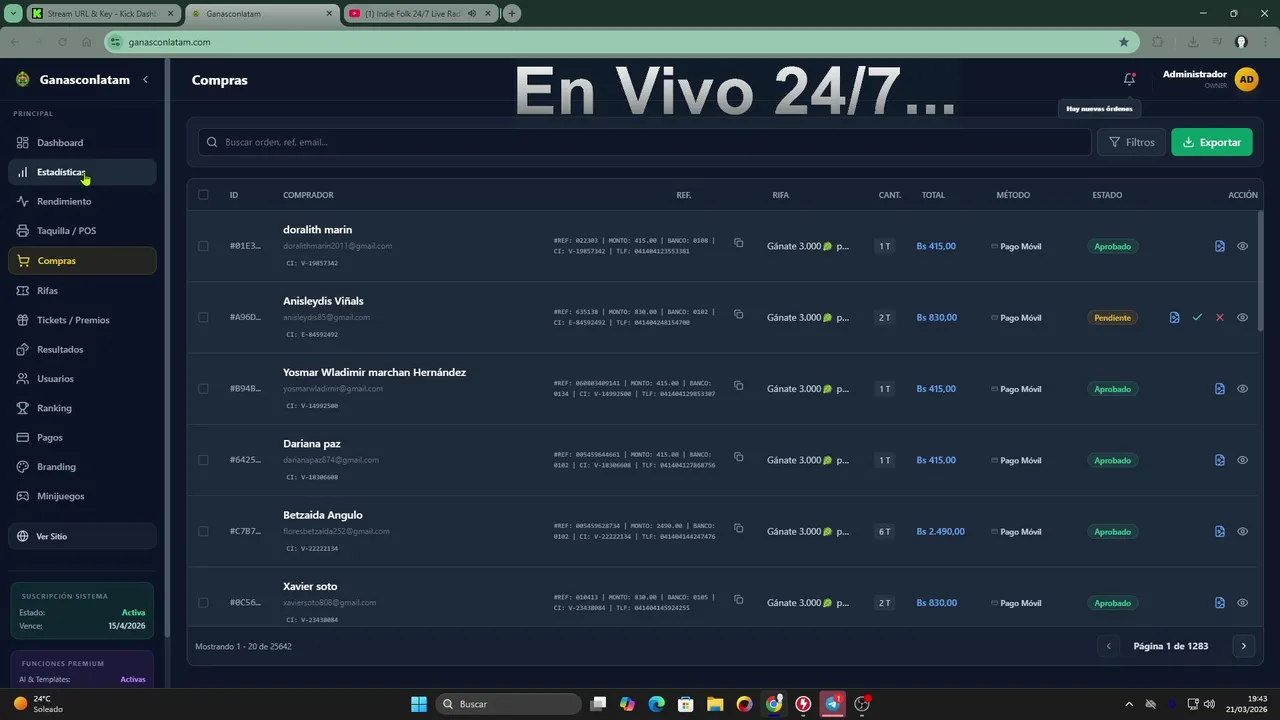
Task: Check the doralith marin row checkbox
Action: tap(203, 246)
